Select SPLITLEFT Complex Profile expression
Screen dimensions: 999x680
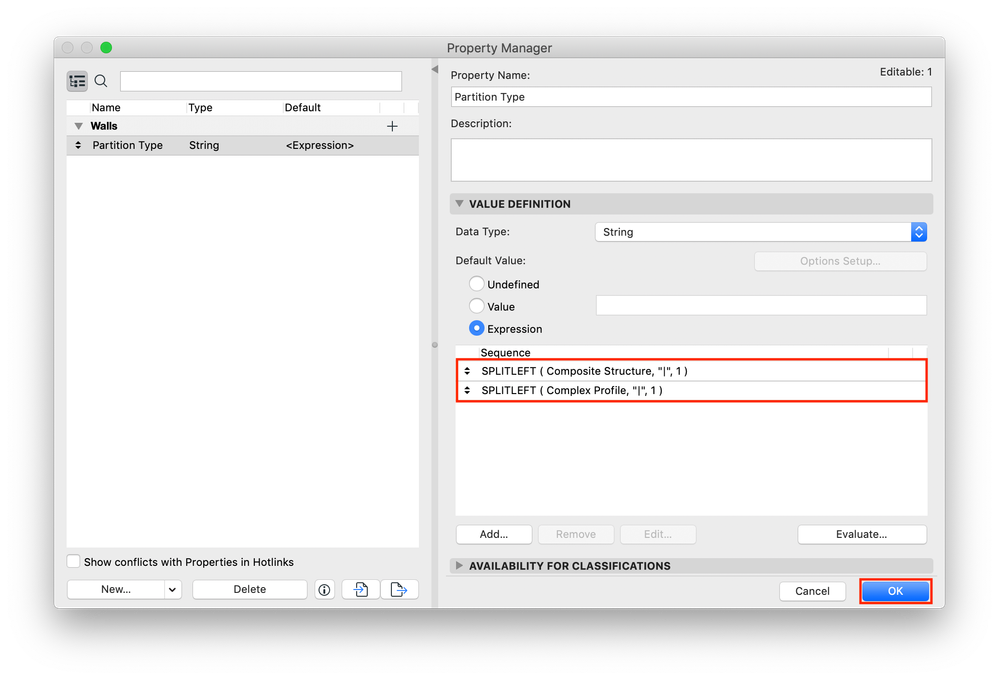(x=691, y=390)
